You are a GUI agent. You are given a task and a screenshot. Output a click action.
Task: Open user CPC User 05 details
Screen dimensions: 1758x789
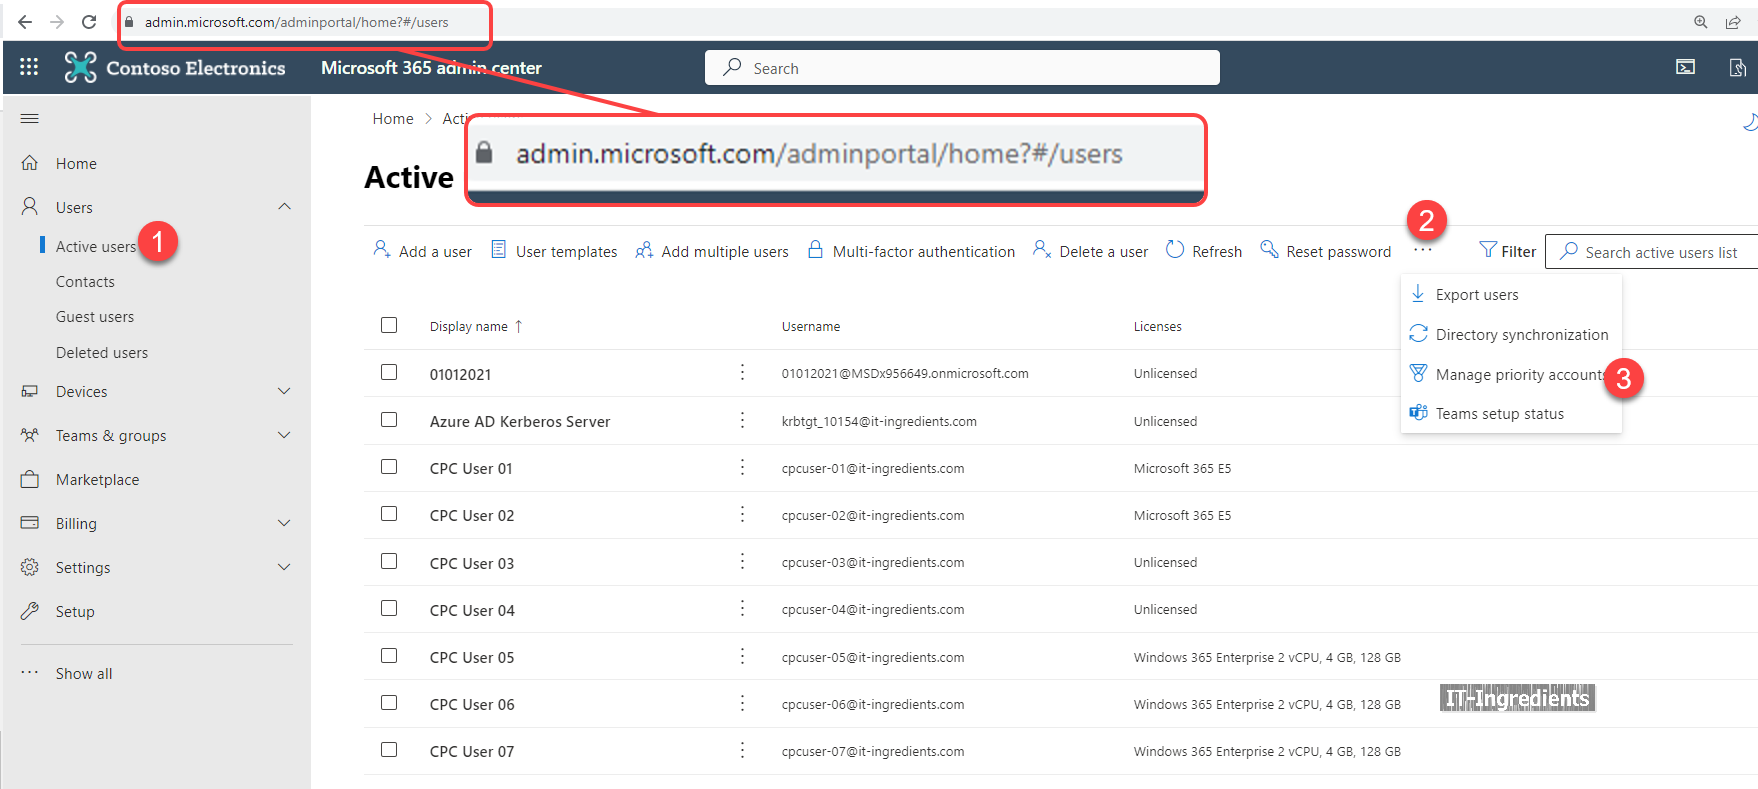tap(472, 657)
